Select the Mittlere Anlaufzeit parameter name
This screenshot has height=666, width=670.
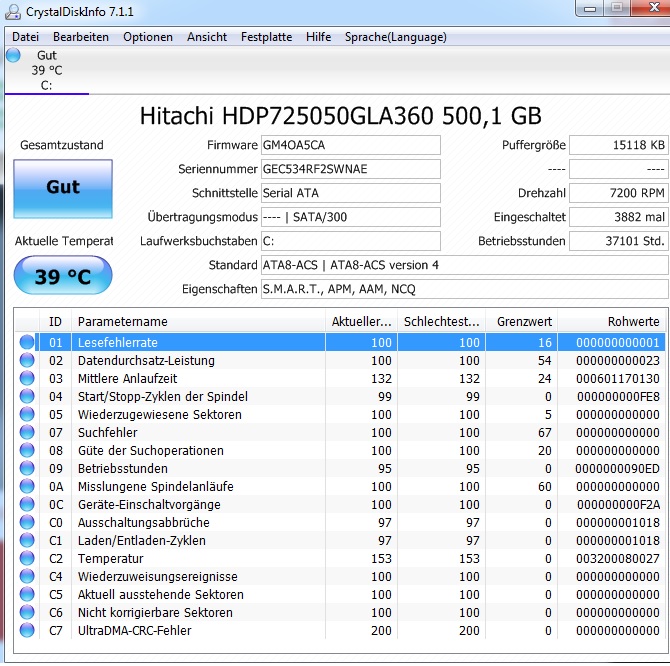click(127, 378)
